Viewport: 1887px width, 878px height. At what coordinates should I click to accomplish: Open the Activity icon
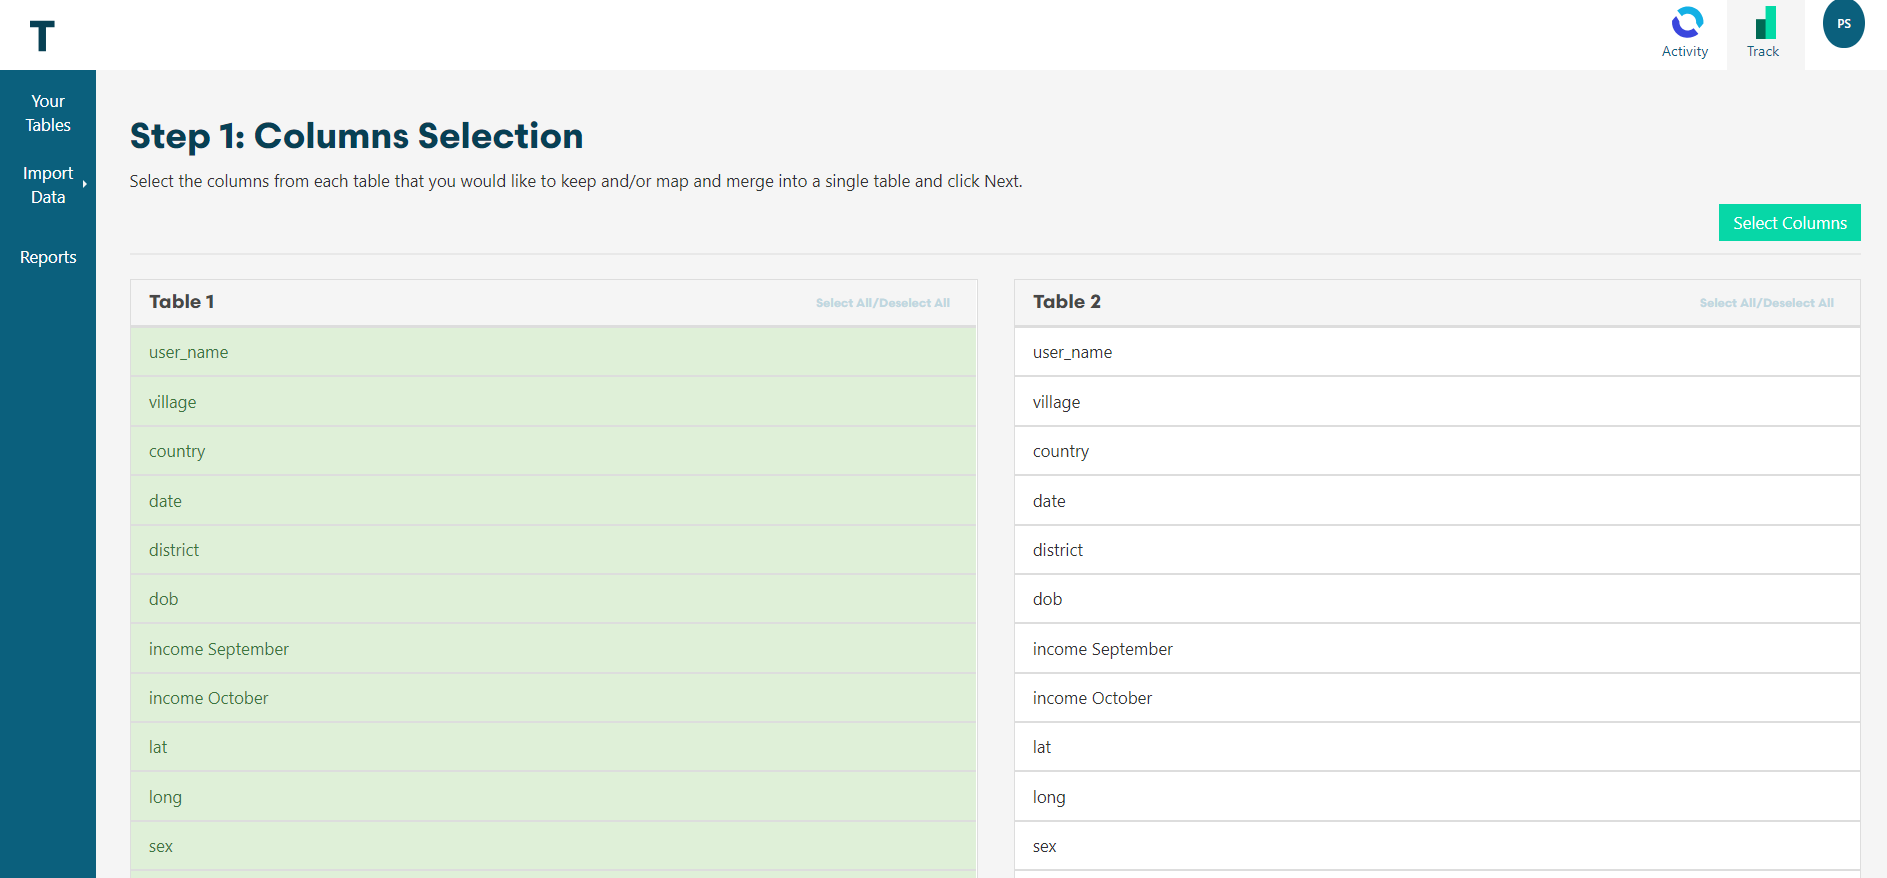coord(1685,24)
